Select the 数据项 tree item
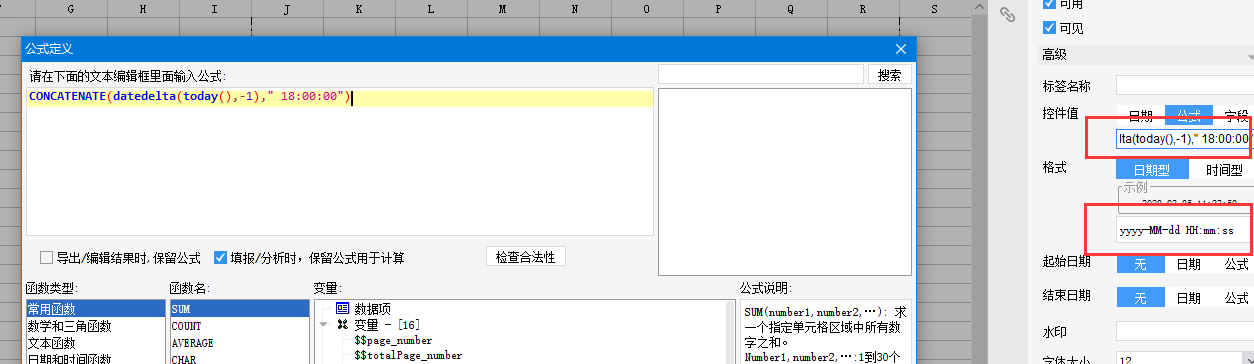 pos(373,308)
